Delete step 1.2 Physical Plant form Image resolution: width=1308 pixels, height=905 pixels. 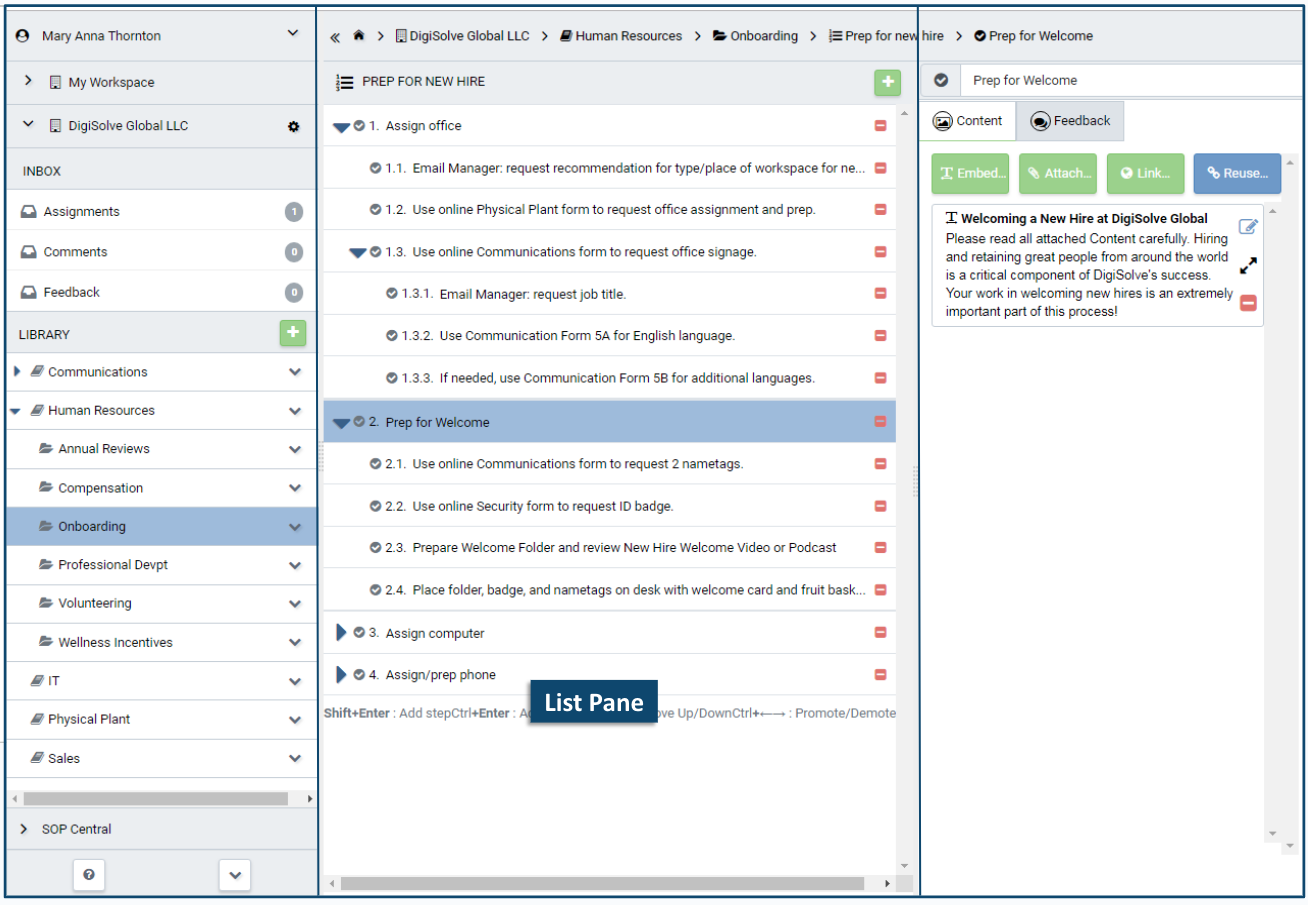coord(880,210)
